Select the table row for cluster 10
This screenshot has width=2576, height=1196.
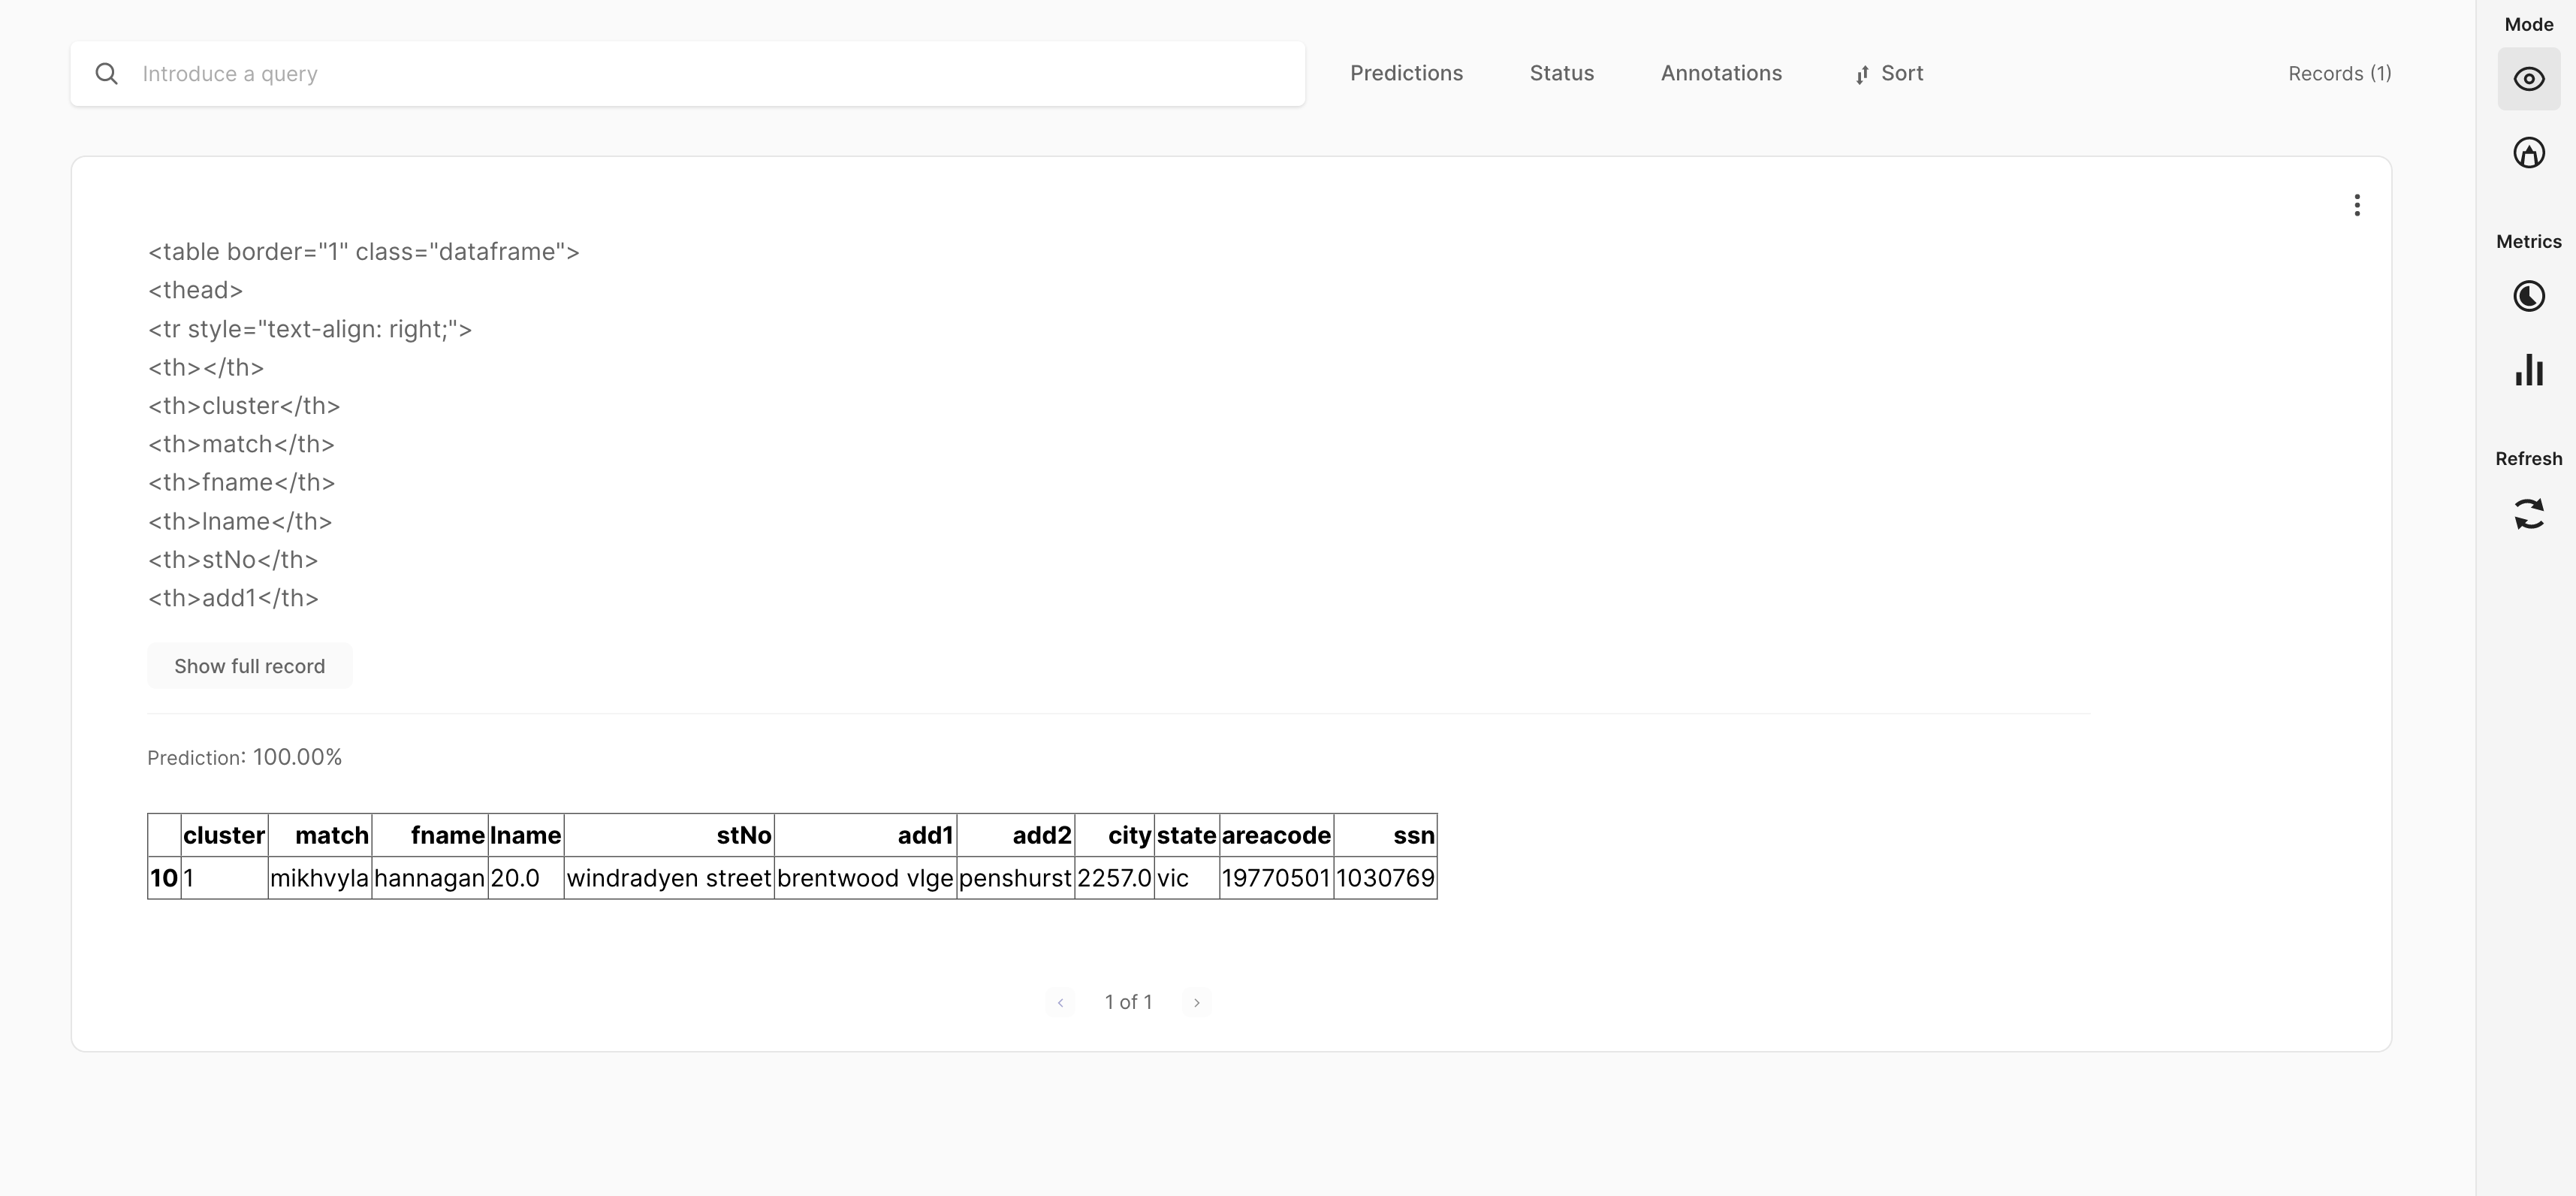tap(790, 878)
